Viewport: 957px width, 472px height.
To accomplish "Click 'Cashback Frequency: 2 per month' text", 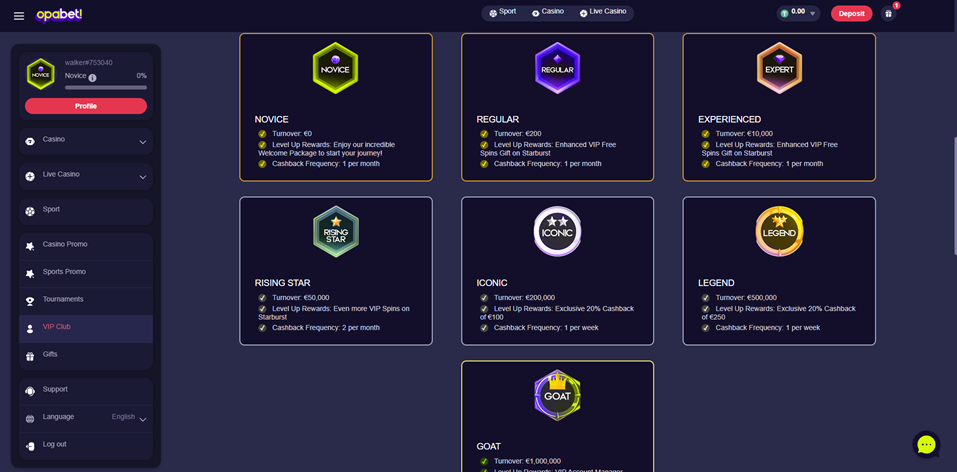I will click(325, 328).
